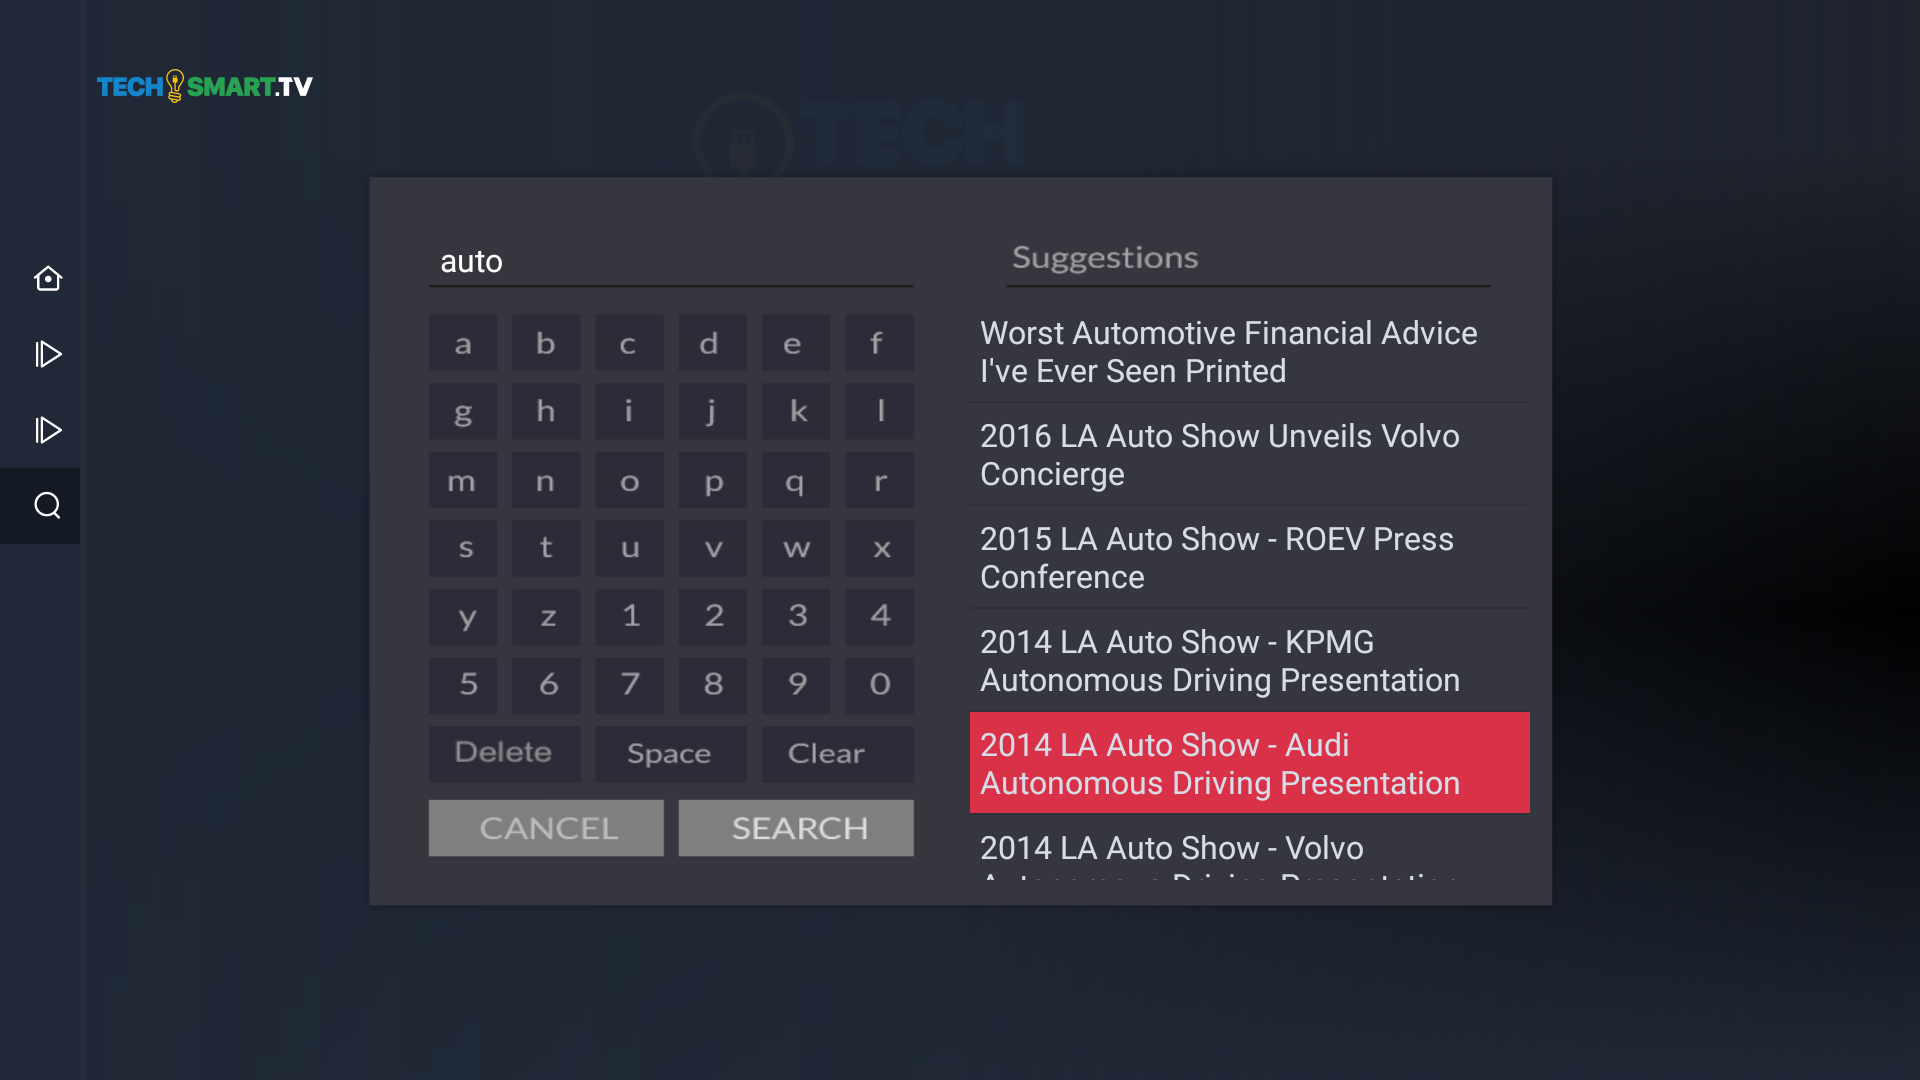This screenshot has width=1920, height=1080.
Task: Click the SEARCH button
Action: pos(796,828)
